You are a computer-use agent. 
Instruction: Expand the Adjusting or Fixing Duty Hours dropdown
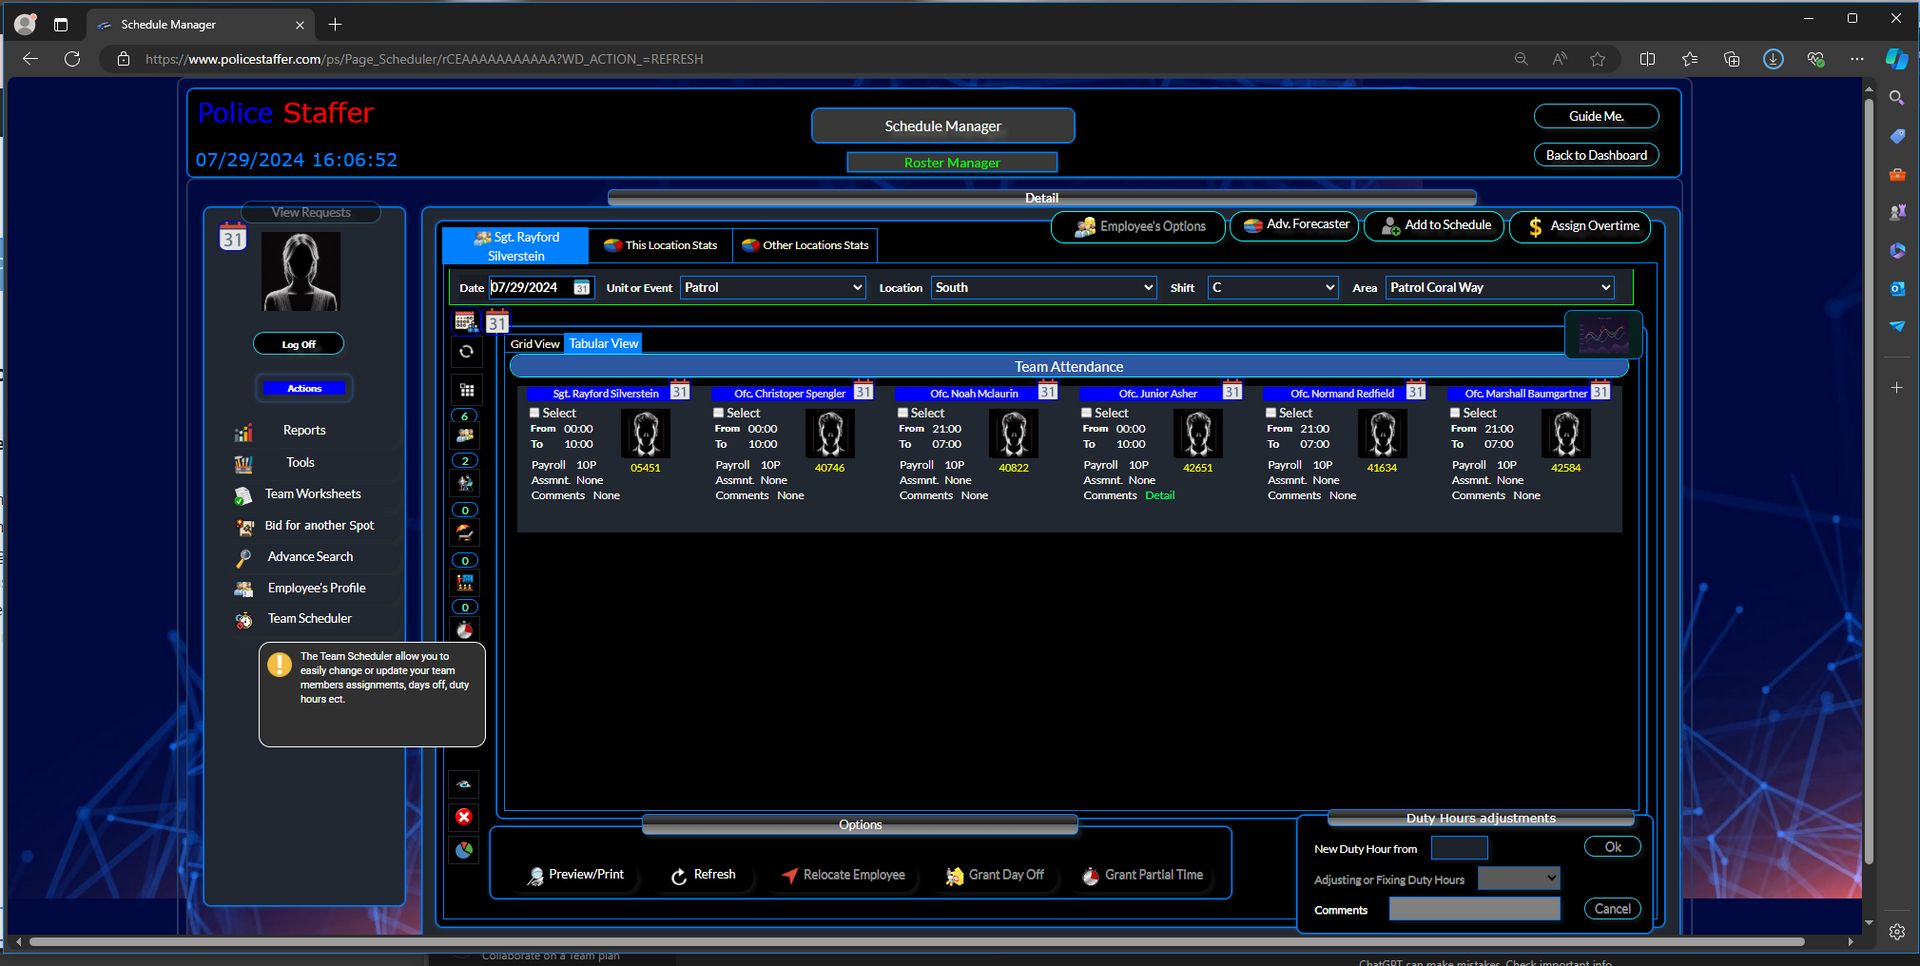[x=1519, y=879]
